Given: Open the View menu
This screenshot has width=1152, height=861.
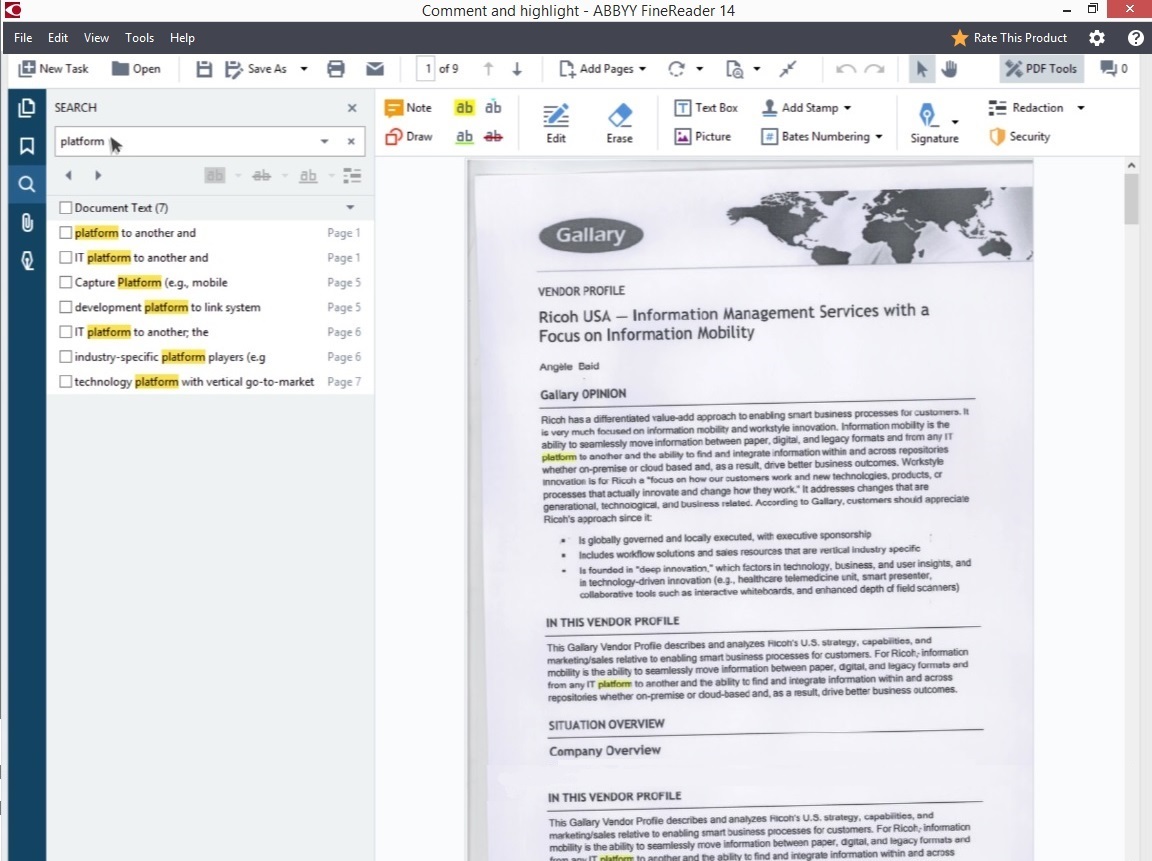Looking at the screenshot, I should 96,38.
